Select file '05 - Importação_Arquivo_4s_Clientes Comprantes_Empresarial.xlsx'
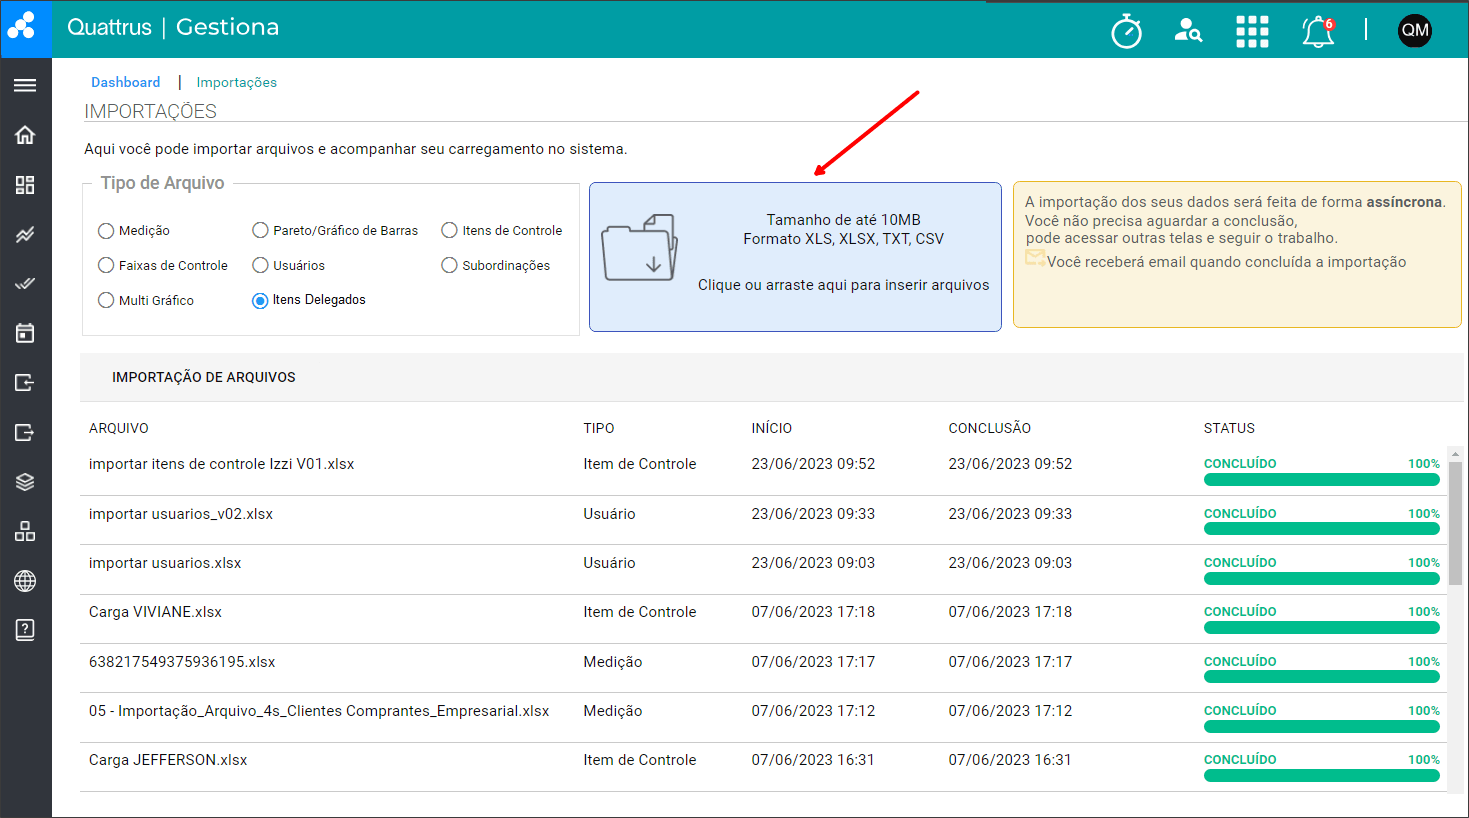The image size is (1469, 818). click(x=319, y=711)
